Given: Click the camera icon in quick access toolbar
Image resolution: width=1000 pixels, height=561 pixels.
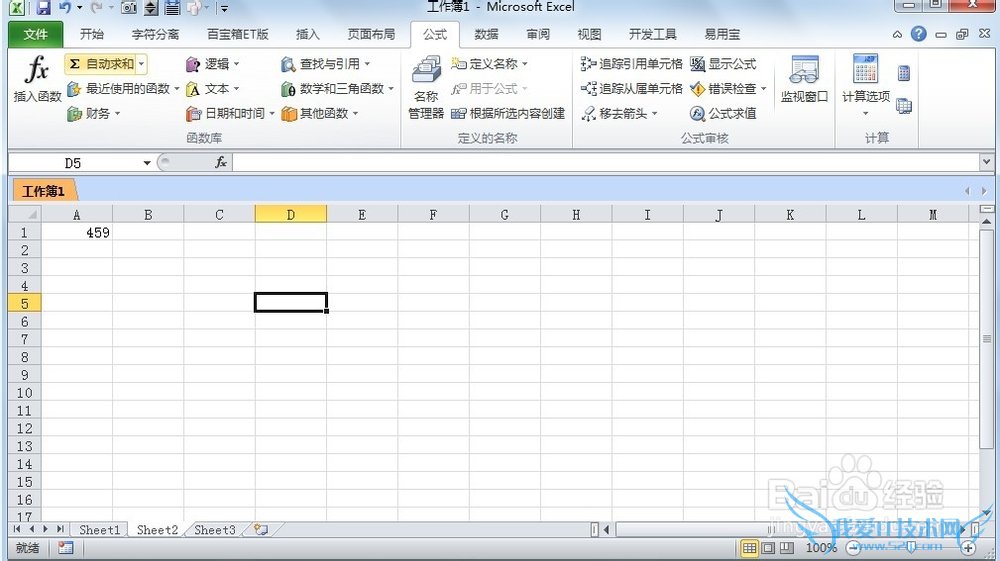Looking at the screenshot, I should (x=129, y=8).
